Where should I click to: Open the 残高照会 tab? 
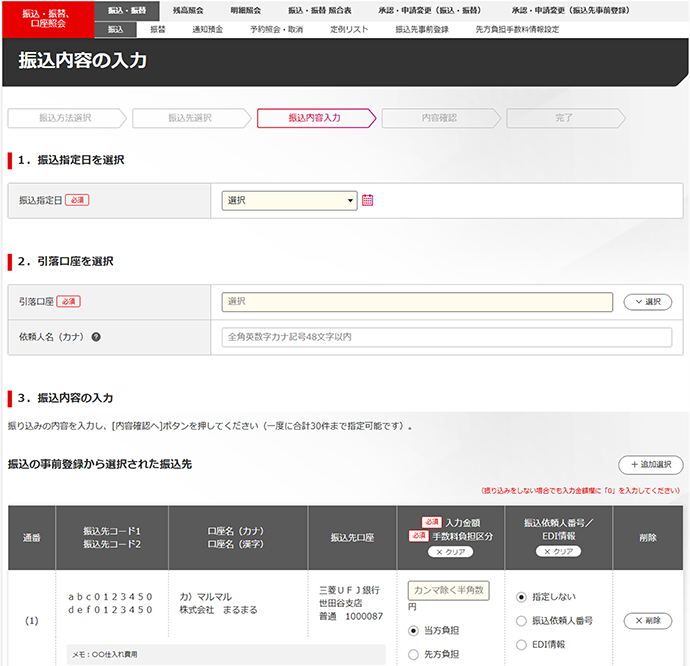pos(187,9)
